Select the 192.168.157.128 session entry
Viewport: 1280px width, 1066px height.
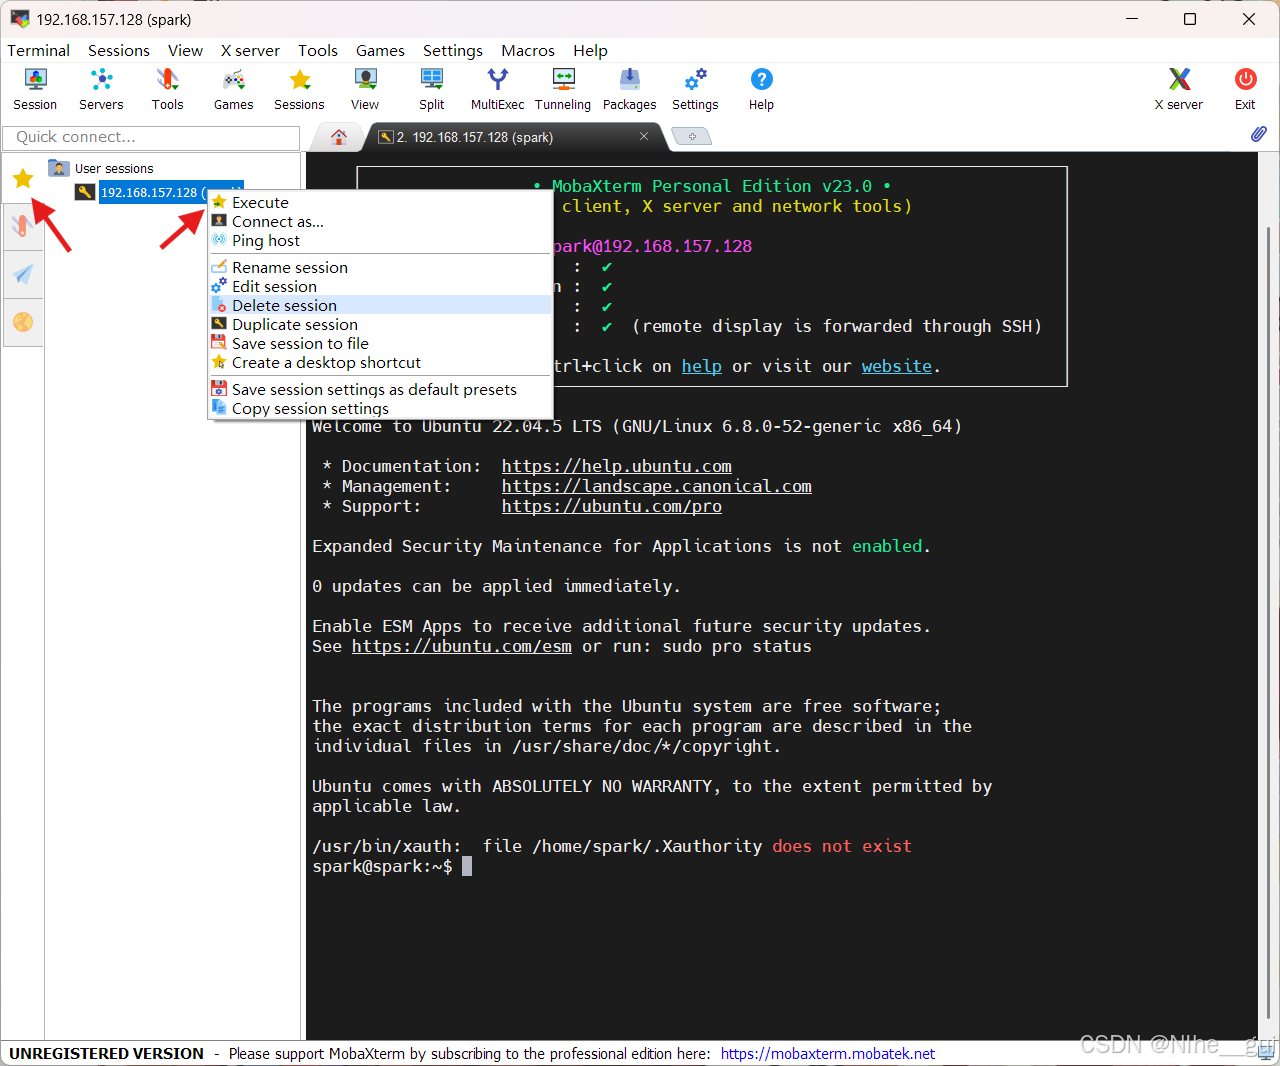pyautogui.click(x=150, y=192)
